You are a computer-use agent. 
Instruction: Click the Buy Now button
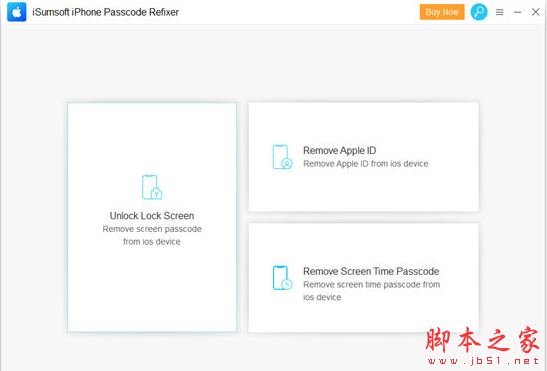click(x=442, y=12)
